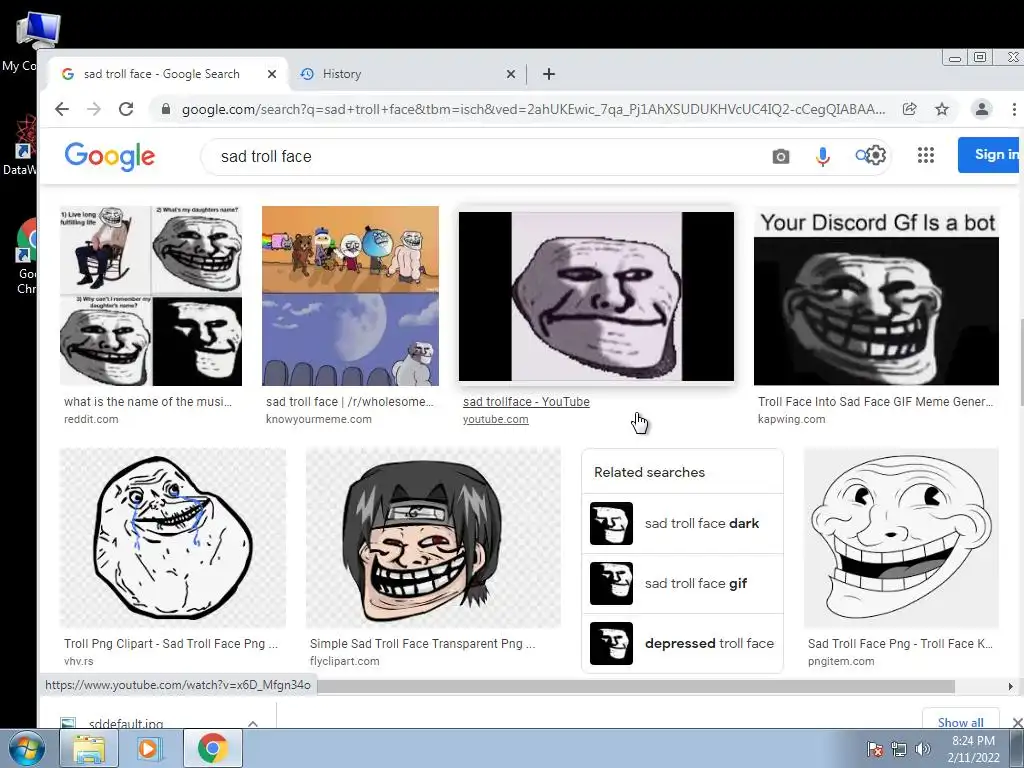
Task: Go back to the previous page
Action: [62, 109]
